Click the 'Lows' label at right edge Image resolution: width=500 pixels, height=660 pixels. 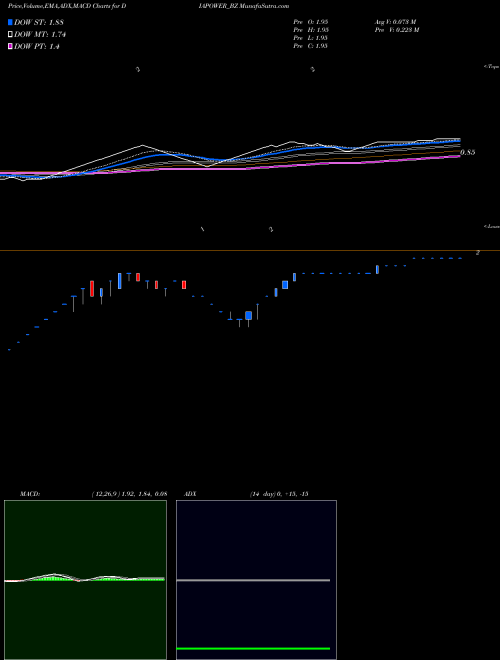492,226
